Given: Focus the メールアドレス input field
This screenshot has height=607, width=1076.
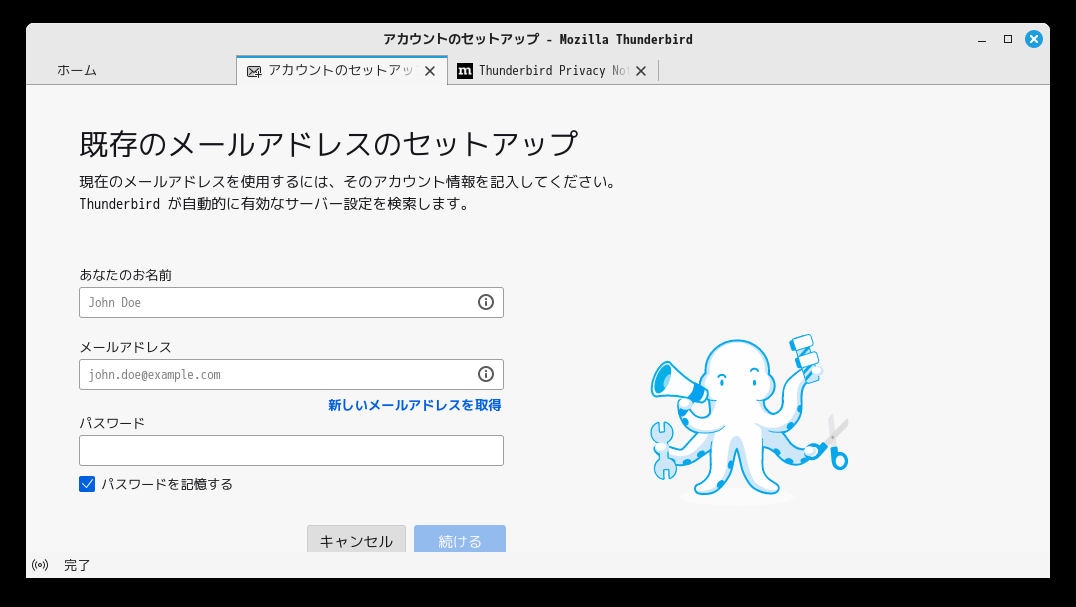Looking at the screenshot, I should pos(291,374).
